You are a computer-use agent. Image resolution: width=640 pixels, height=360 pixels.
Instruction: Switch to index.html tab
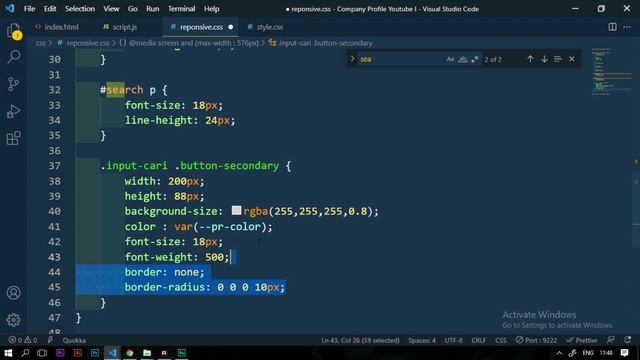pyautogui.click(x=57, y=27)
